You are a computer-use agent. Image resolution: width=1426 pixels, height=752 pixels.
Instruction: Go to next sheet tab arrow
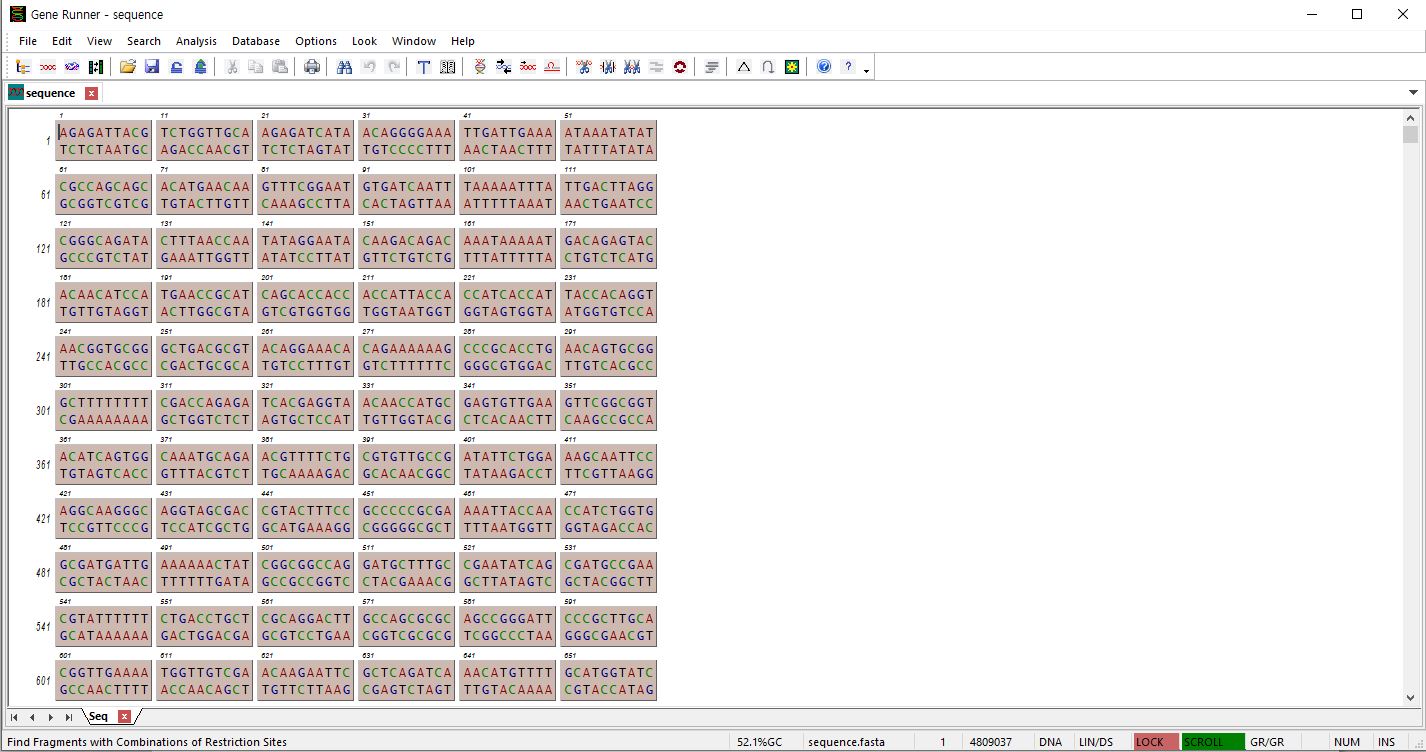point(50,717)
